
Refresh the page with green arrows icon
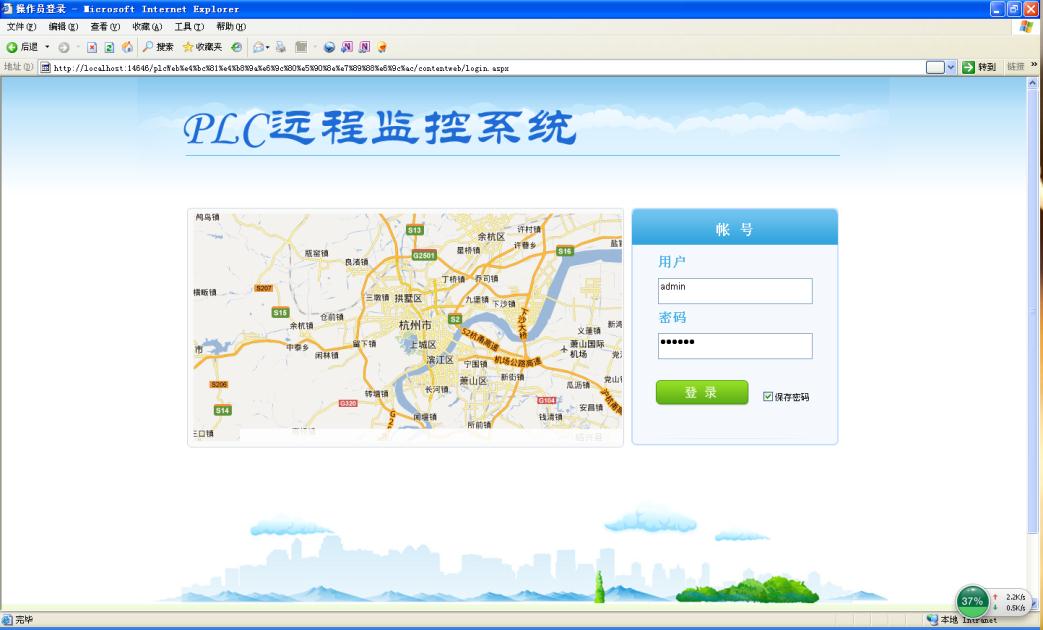click(x=109, y=47)
